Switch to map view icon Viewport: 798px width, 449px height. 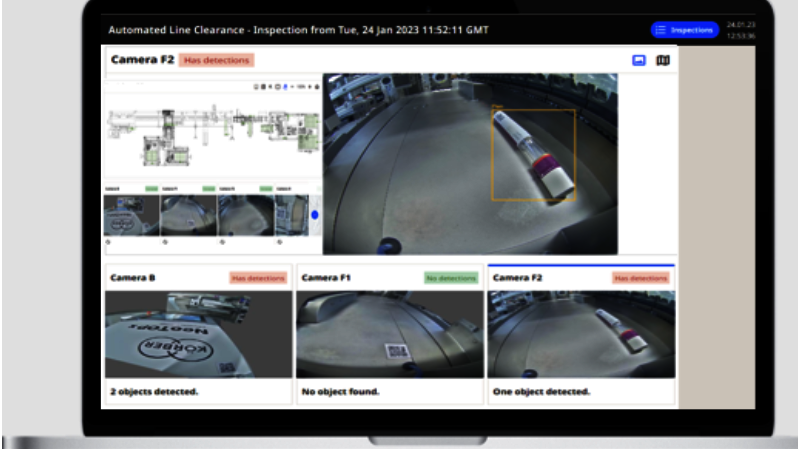point(662,60)
